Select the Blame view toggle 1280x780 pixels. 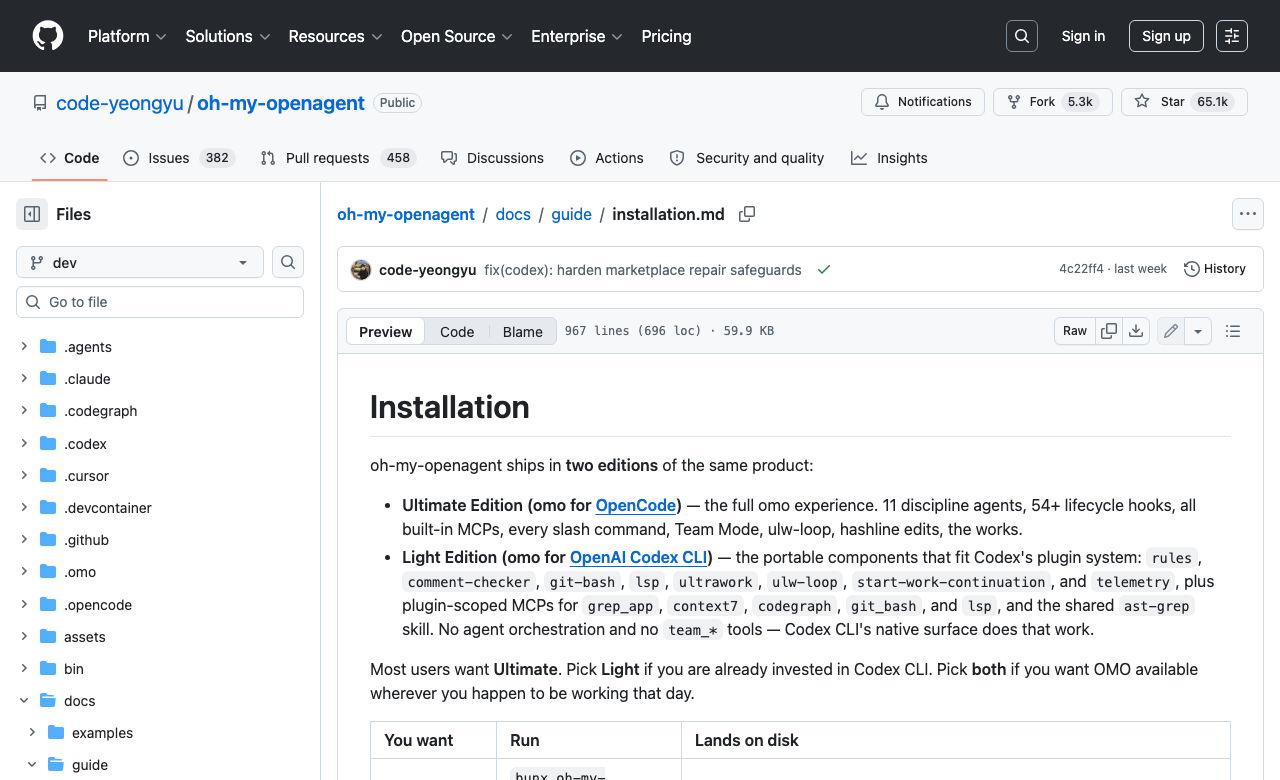pyautogui.click(x=523, y=332)
